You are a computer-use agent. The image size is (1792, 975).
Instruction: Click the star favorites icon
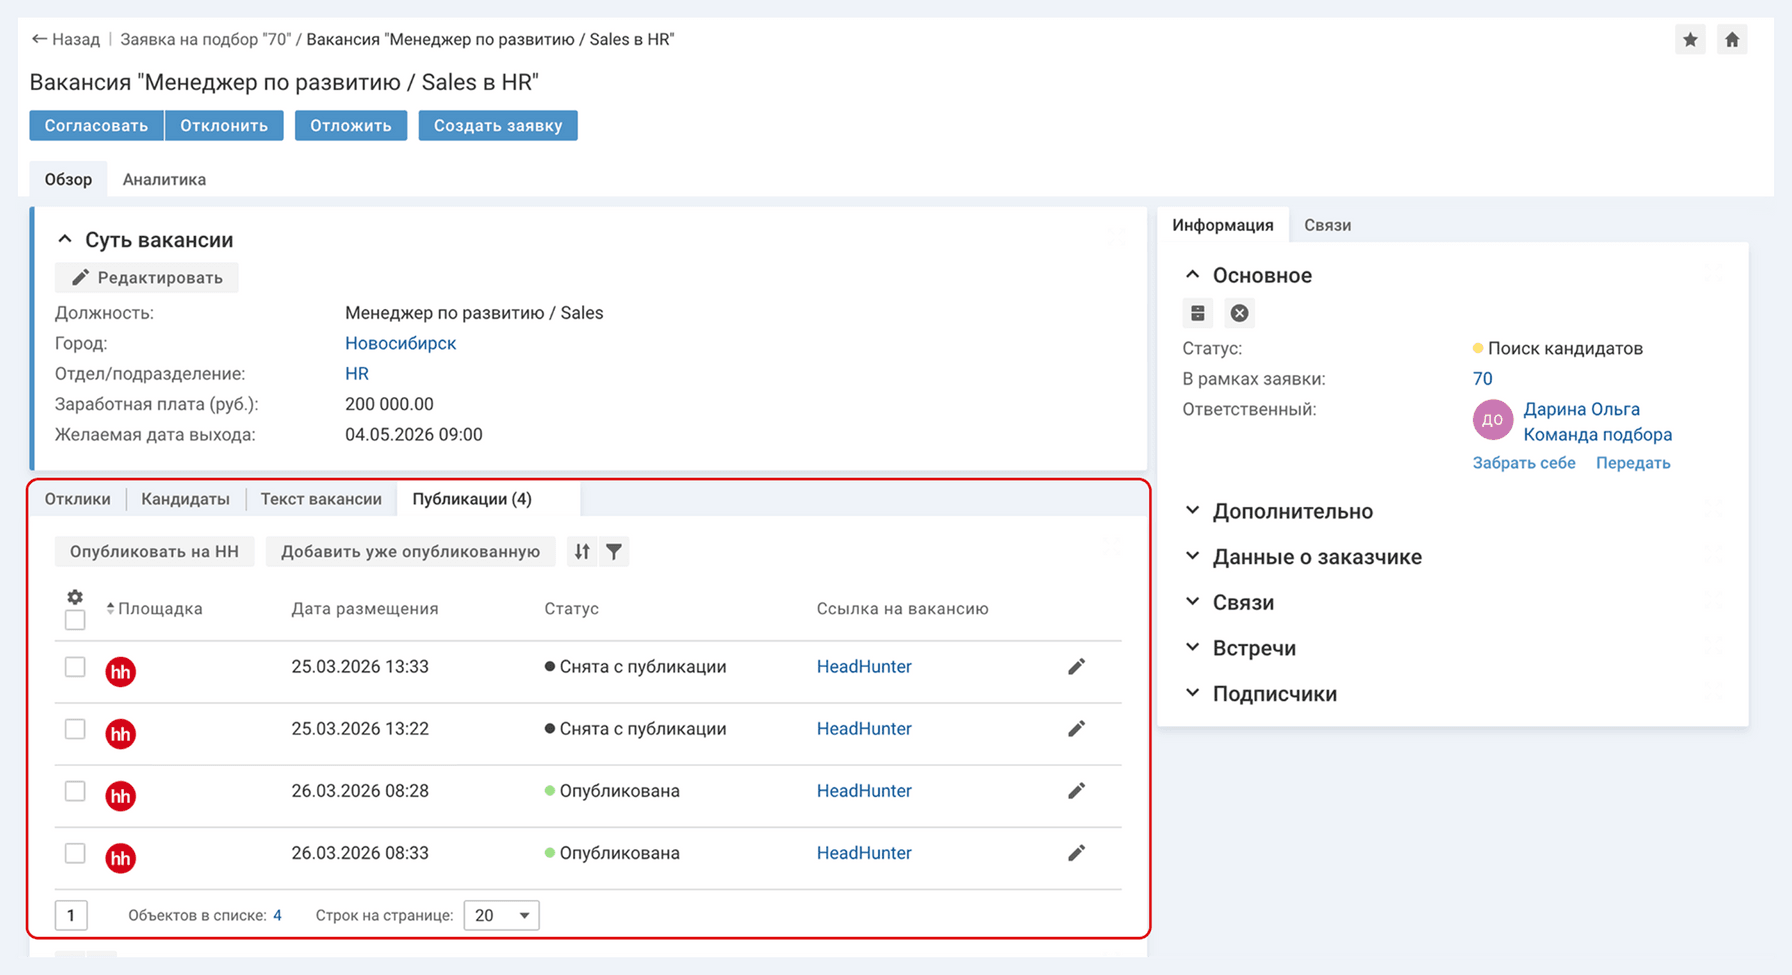coord(1690,40)
